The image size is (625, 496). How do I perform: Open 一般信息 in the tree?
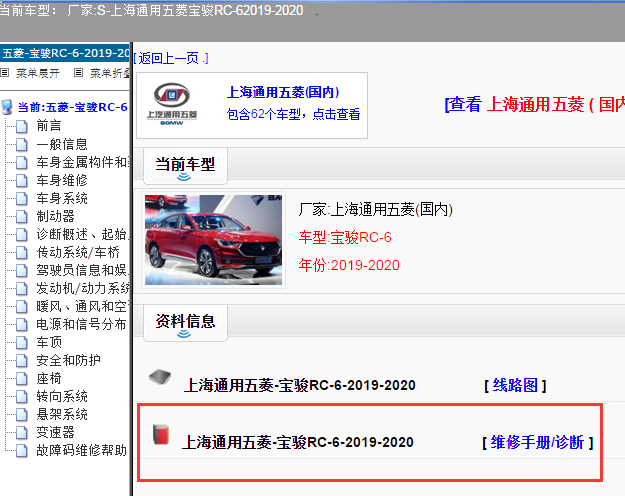[62, 144]
